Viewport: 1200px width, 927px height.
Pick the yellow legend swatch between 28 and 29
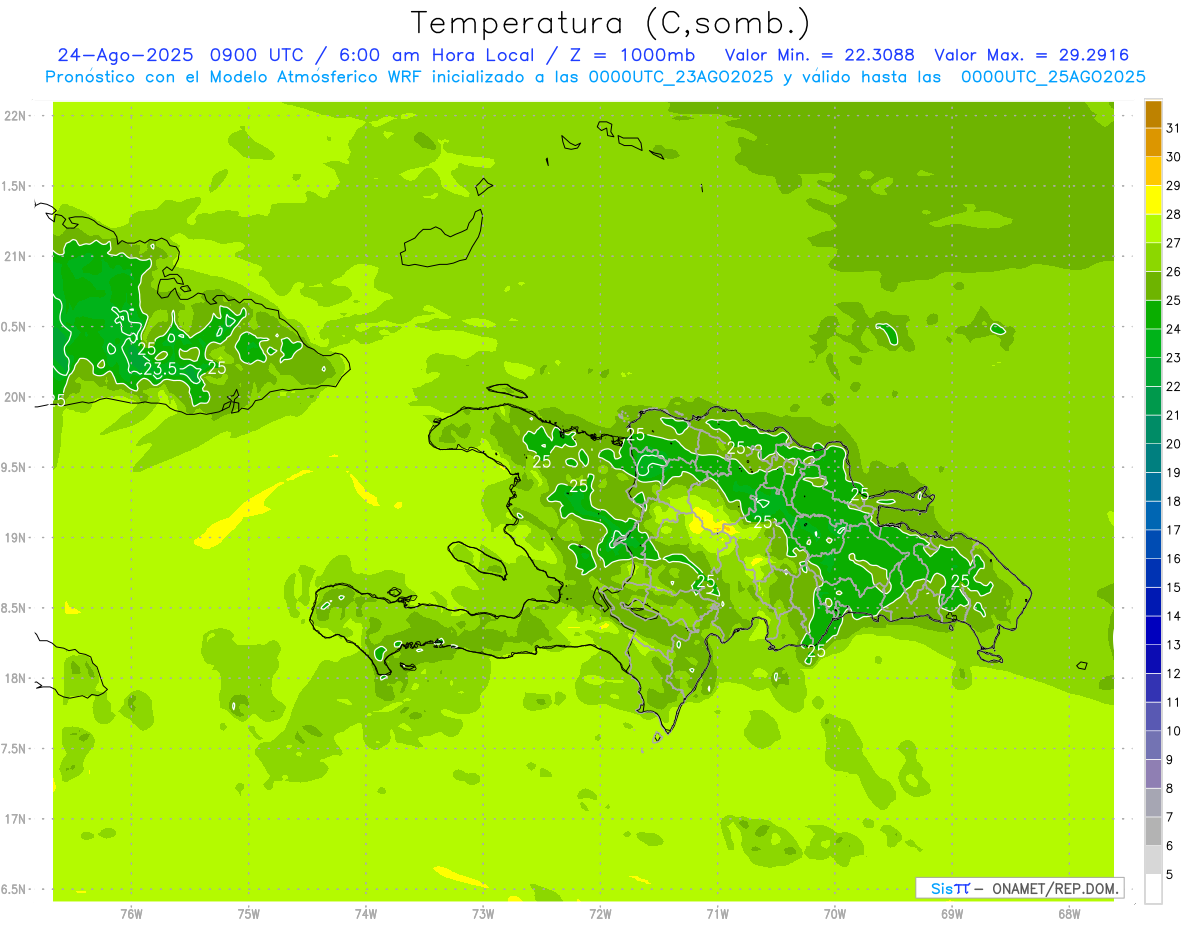(x=1153, y=200)
